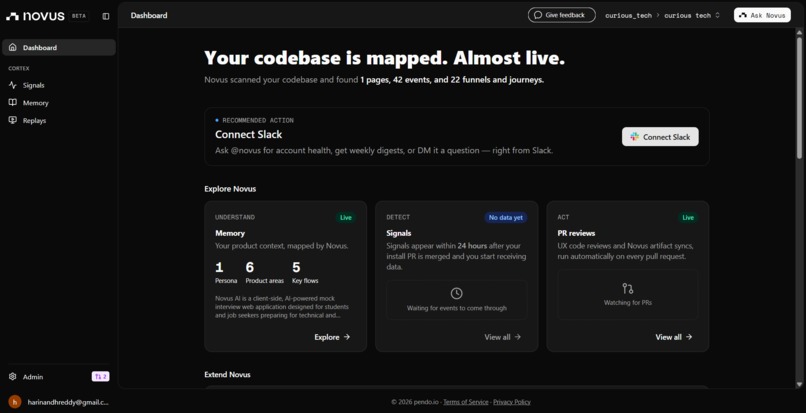The width and height of the screenshot is (806, 413).
Task: Click the Dashboard home icon
Action: 13,47
